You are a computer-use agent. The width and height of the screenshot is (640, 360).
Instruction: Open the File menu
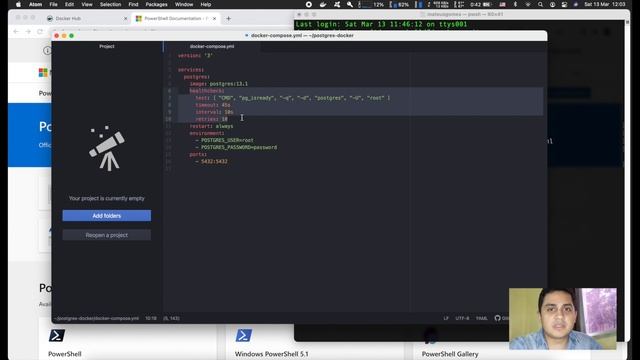pos(53,4)
